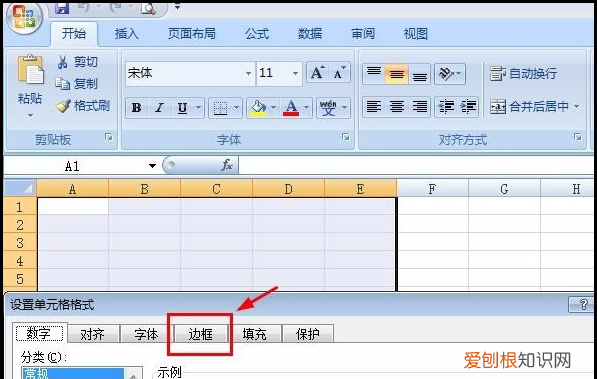Open the 公式 ribbon tab
This screenshot has height=379, width=597.
point(257,34)
